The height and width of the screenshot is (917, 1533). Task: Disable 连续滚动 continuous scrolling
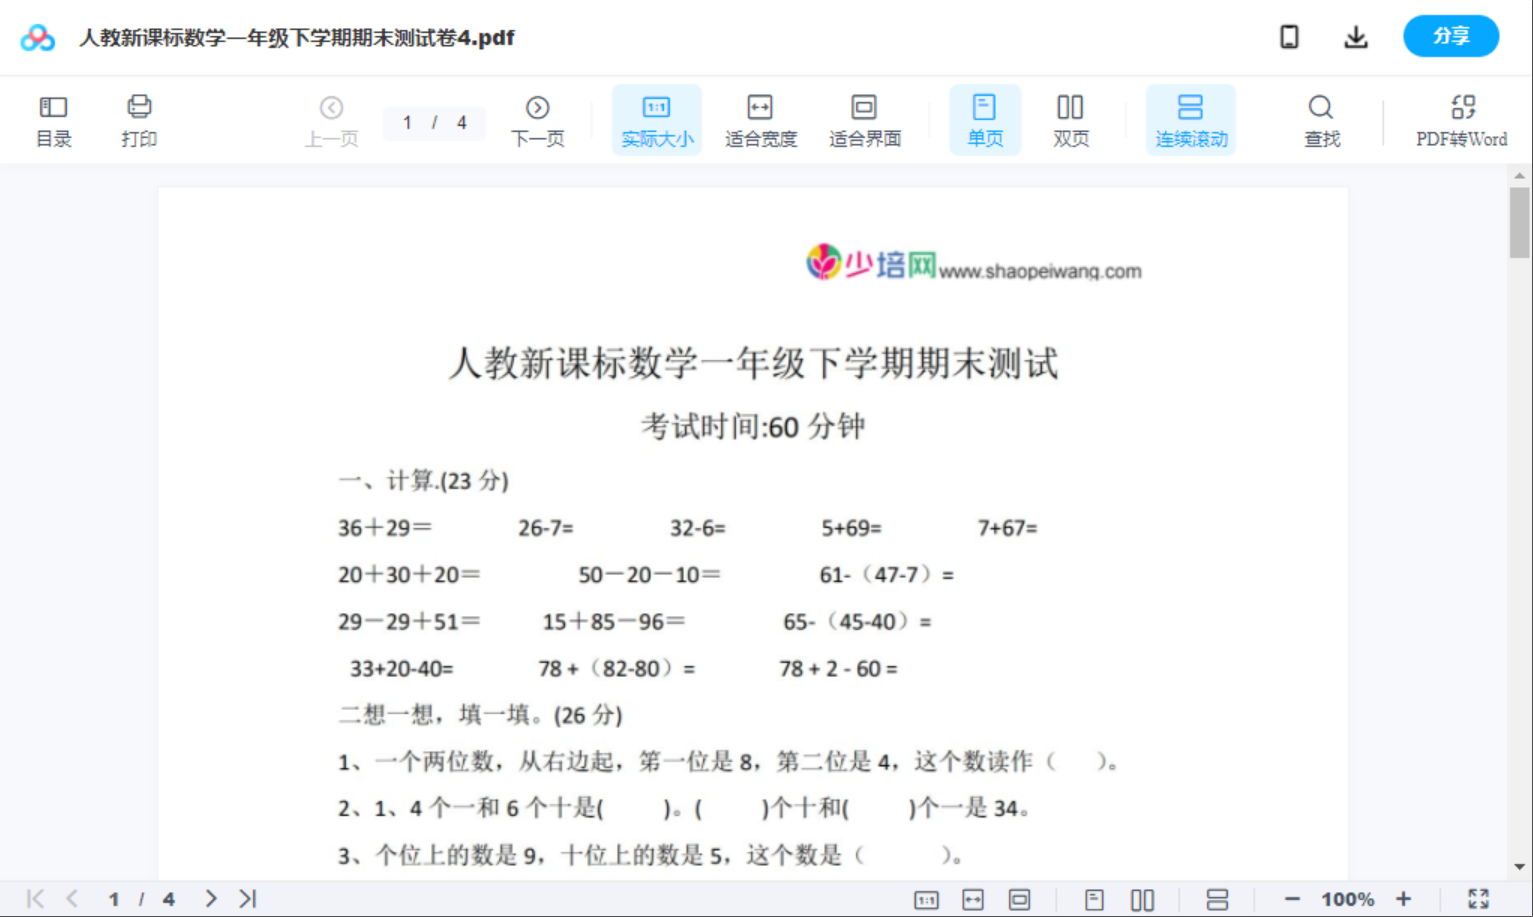(x=1190, y=119)
